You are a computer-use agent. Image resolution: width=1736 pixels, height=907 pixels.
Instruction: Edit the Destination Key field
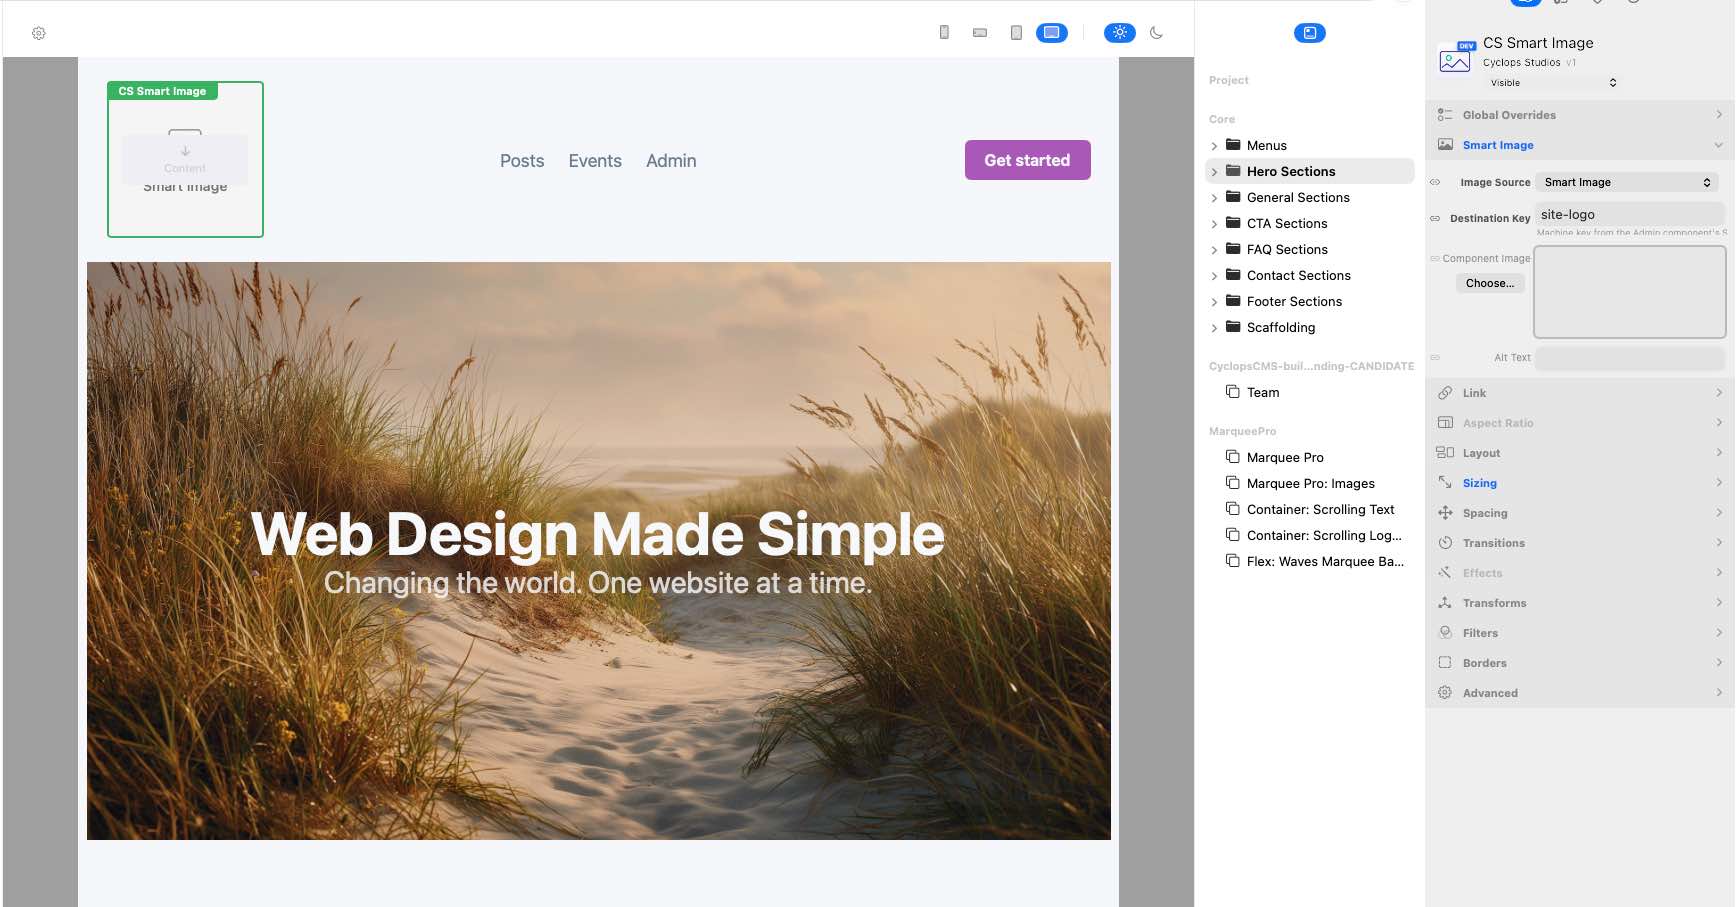tap(1630, 214)
